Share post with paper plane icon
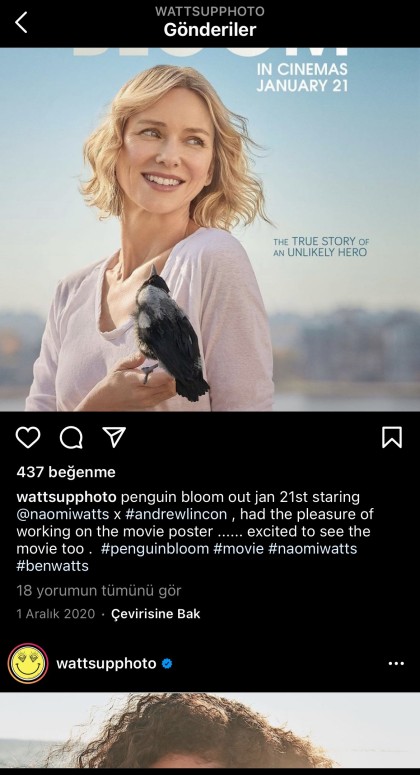 114,437
